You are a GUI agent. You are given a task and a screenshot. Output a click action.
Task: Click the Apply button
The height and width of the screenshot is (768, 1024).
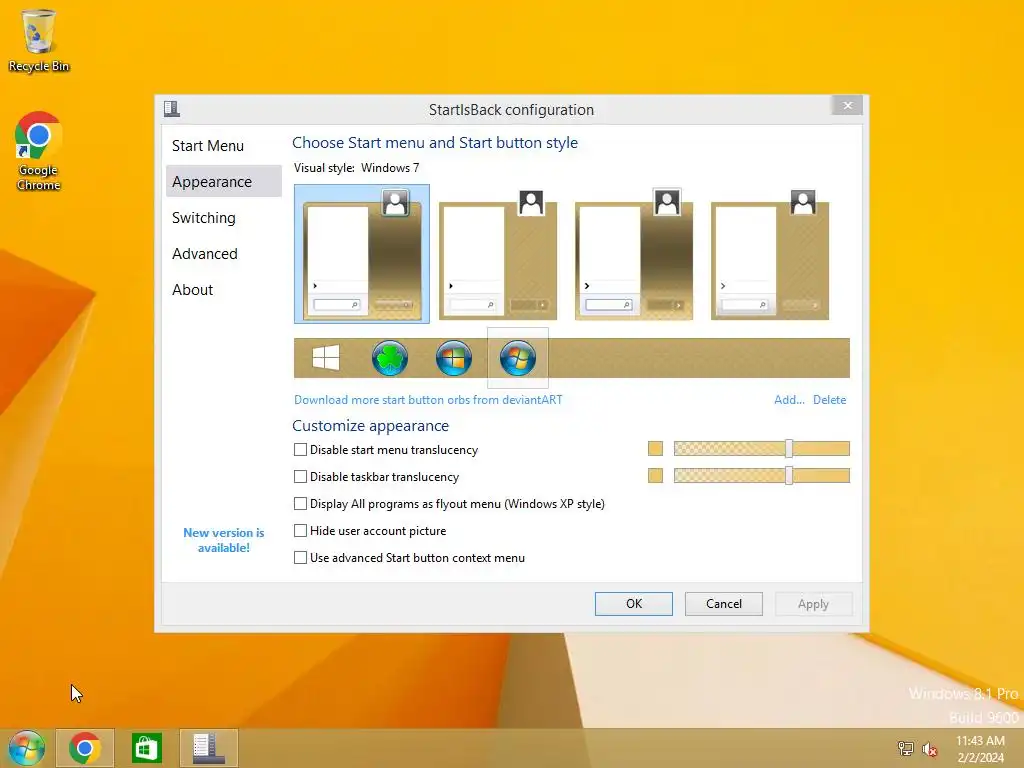[x=813, y=603]
